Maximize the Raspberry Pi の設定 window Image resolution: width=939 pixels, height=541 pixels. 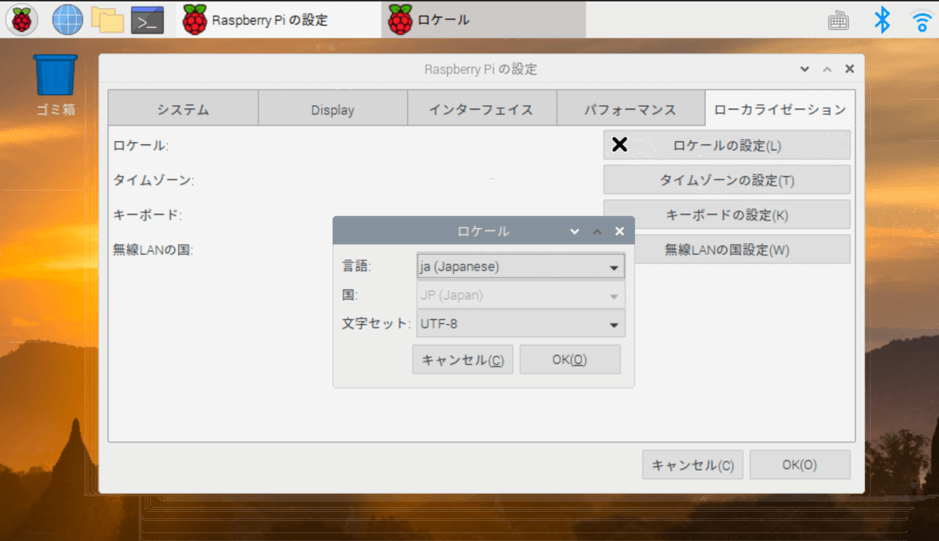[827, 69]
